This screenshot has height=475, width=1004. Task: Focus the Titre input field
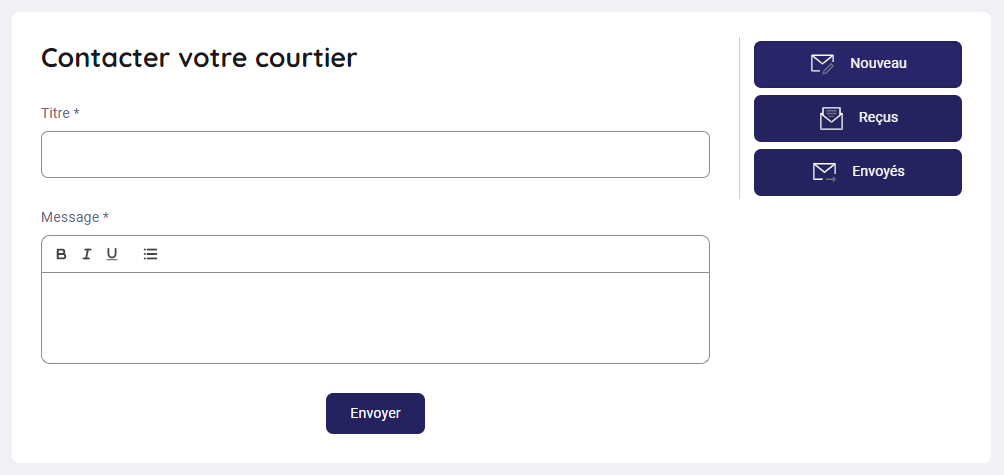375,155
